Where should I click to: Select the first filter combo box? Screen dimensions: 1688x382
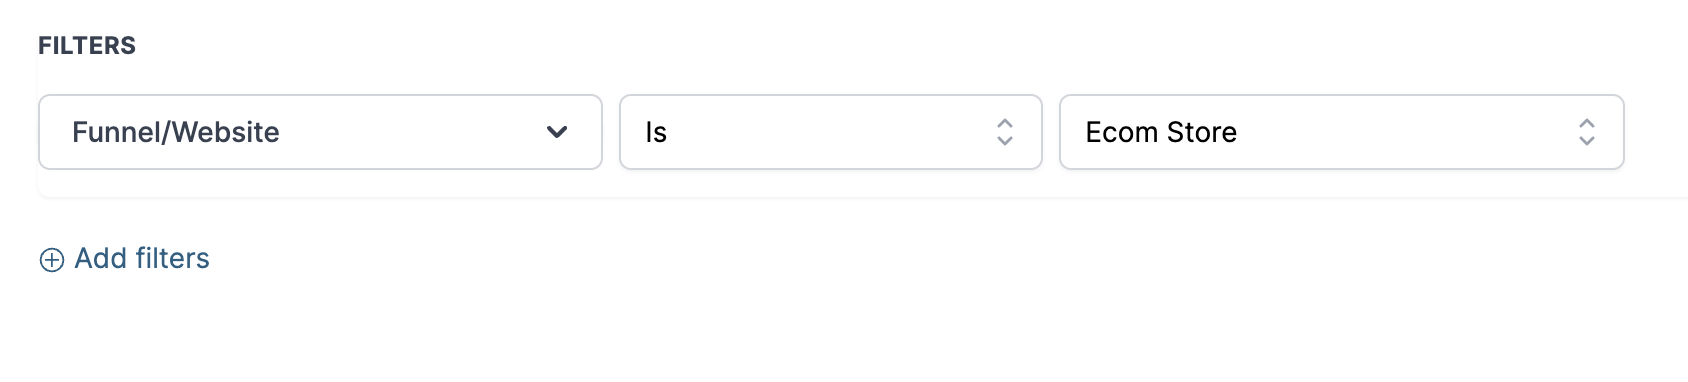pyautogui.click(x=320, y=132)
